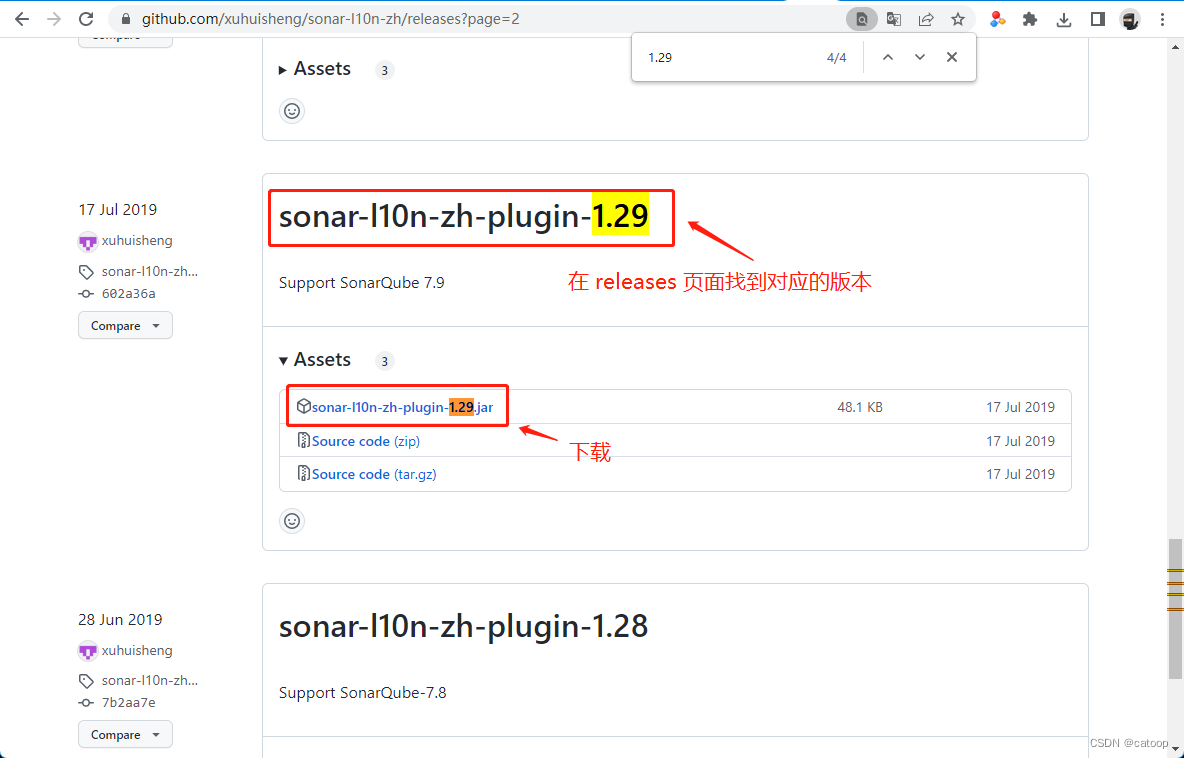Click the zip file icon for Source code (zip)

tap(304, 440)
